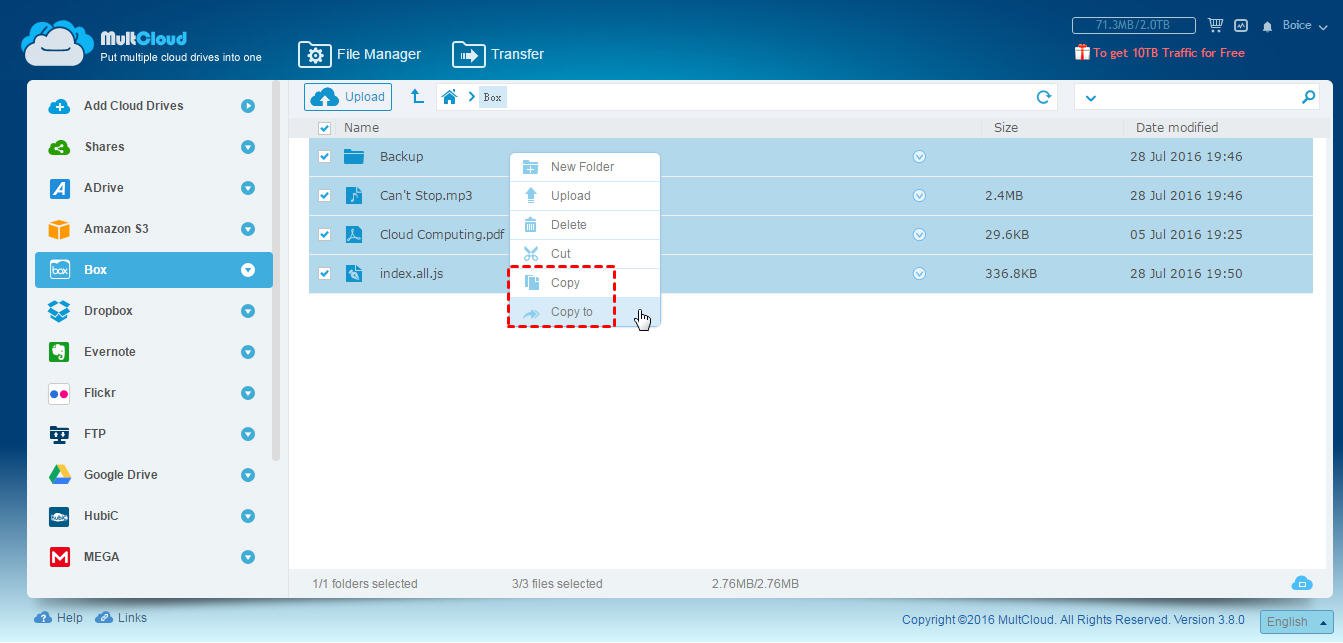Expand the ADrive dropdown arrow

pos(248,188)
